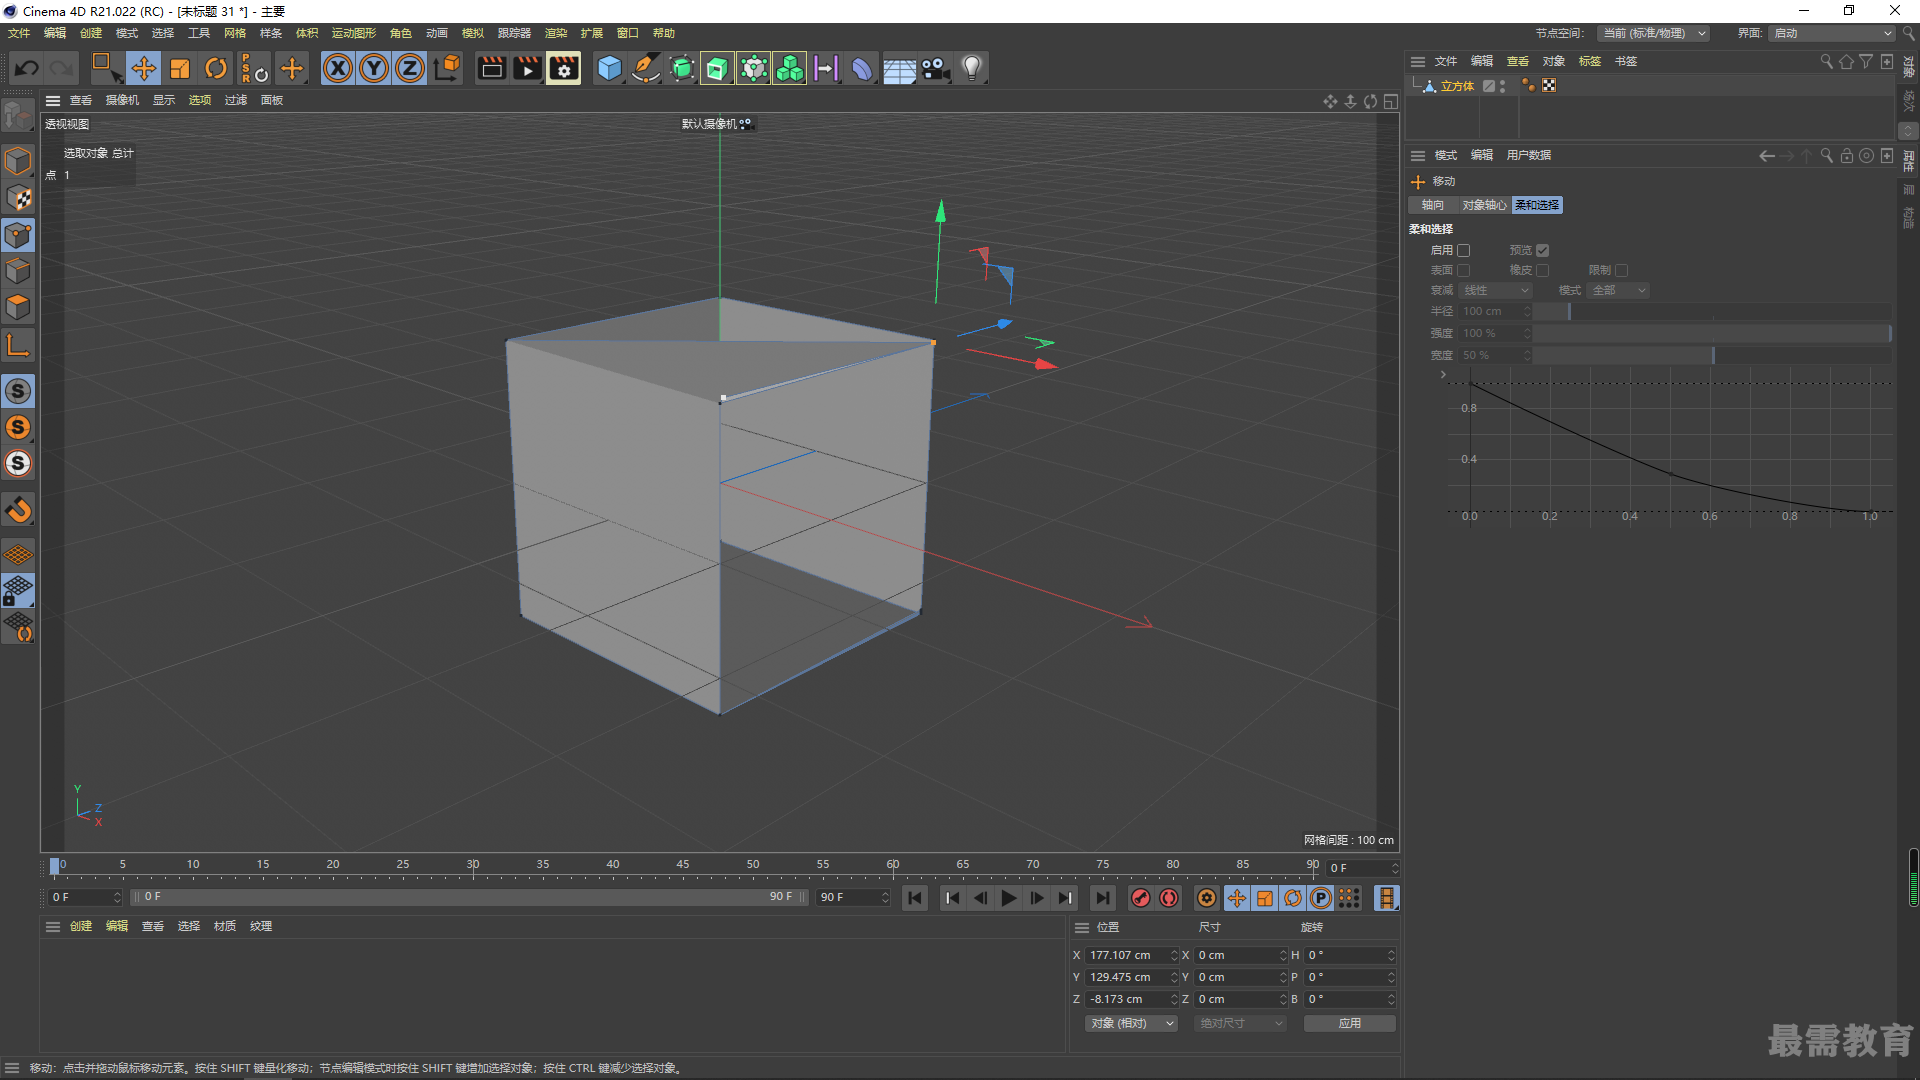This screenshot has width=1920, height=1080.
Task: Click the coordinate system icon
Action: (x=447, y=68)
